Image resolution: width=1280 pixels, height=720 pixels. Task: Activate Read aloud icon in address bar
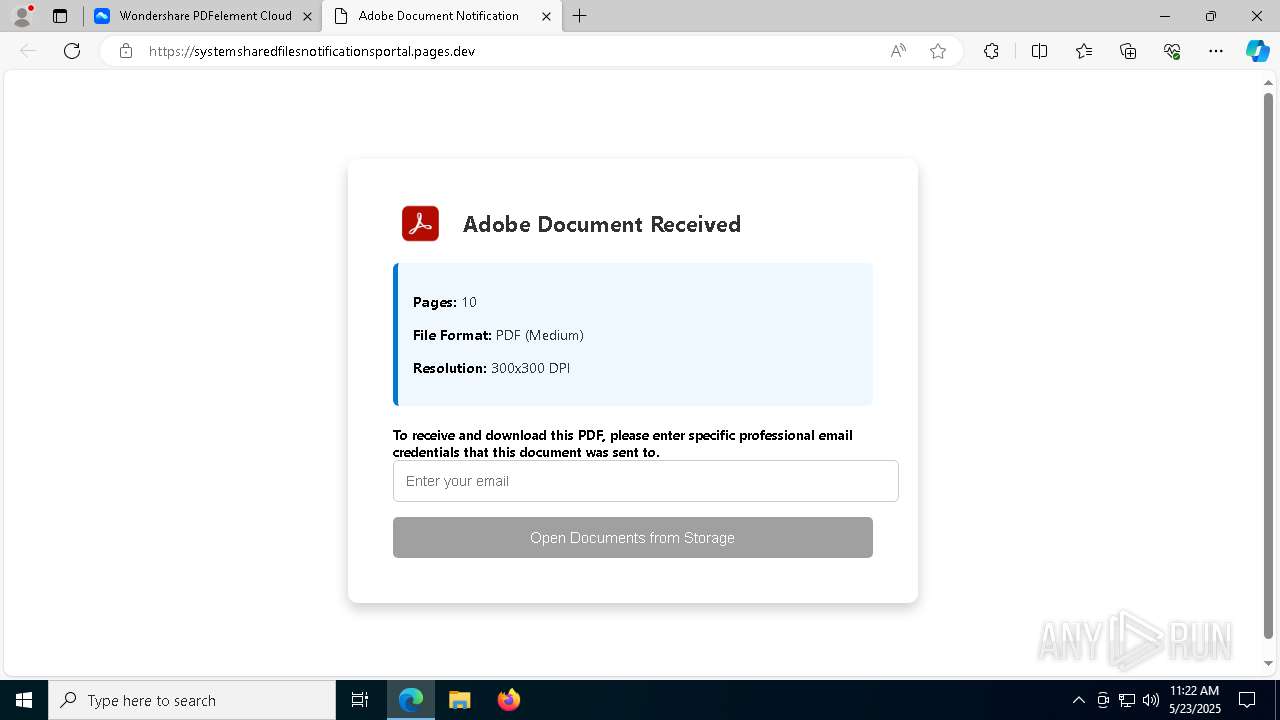[x=898, y=51]
